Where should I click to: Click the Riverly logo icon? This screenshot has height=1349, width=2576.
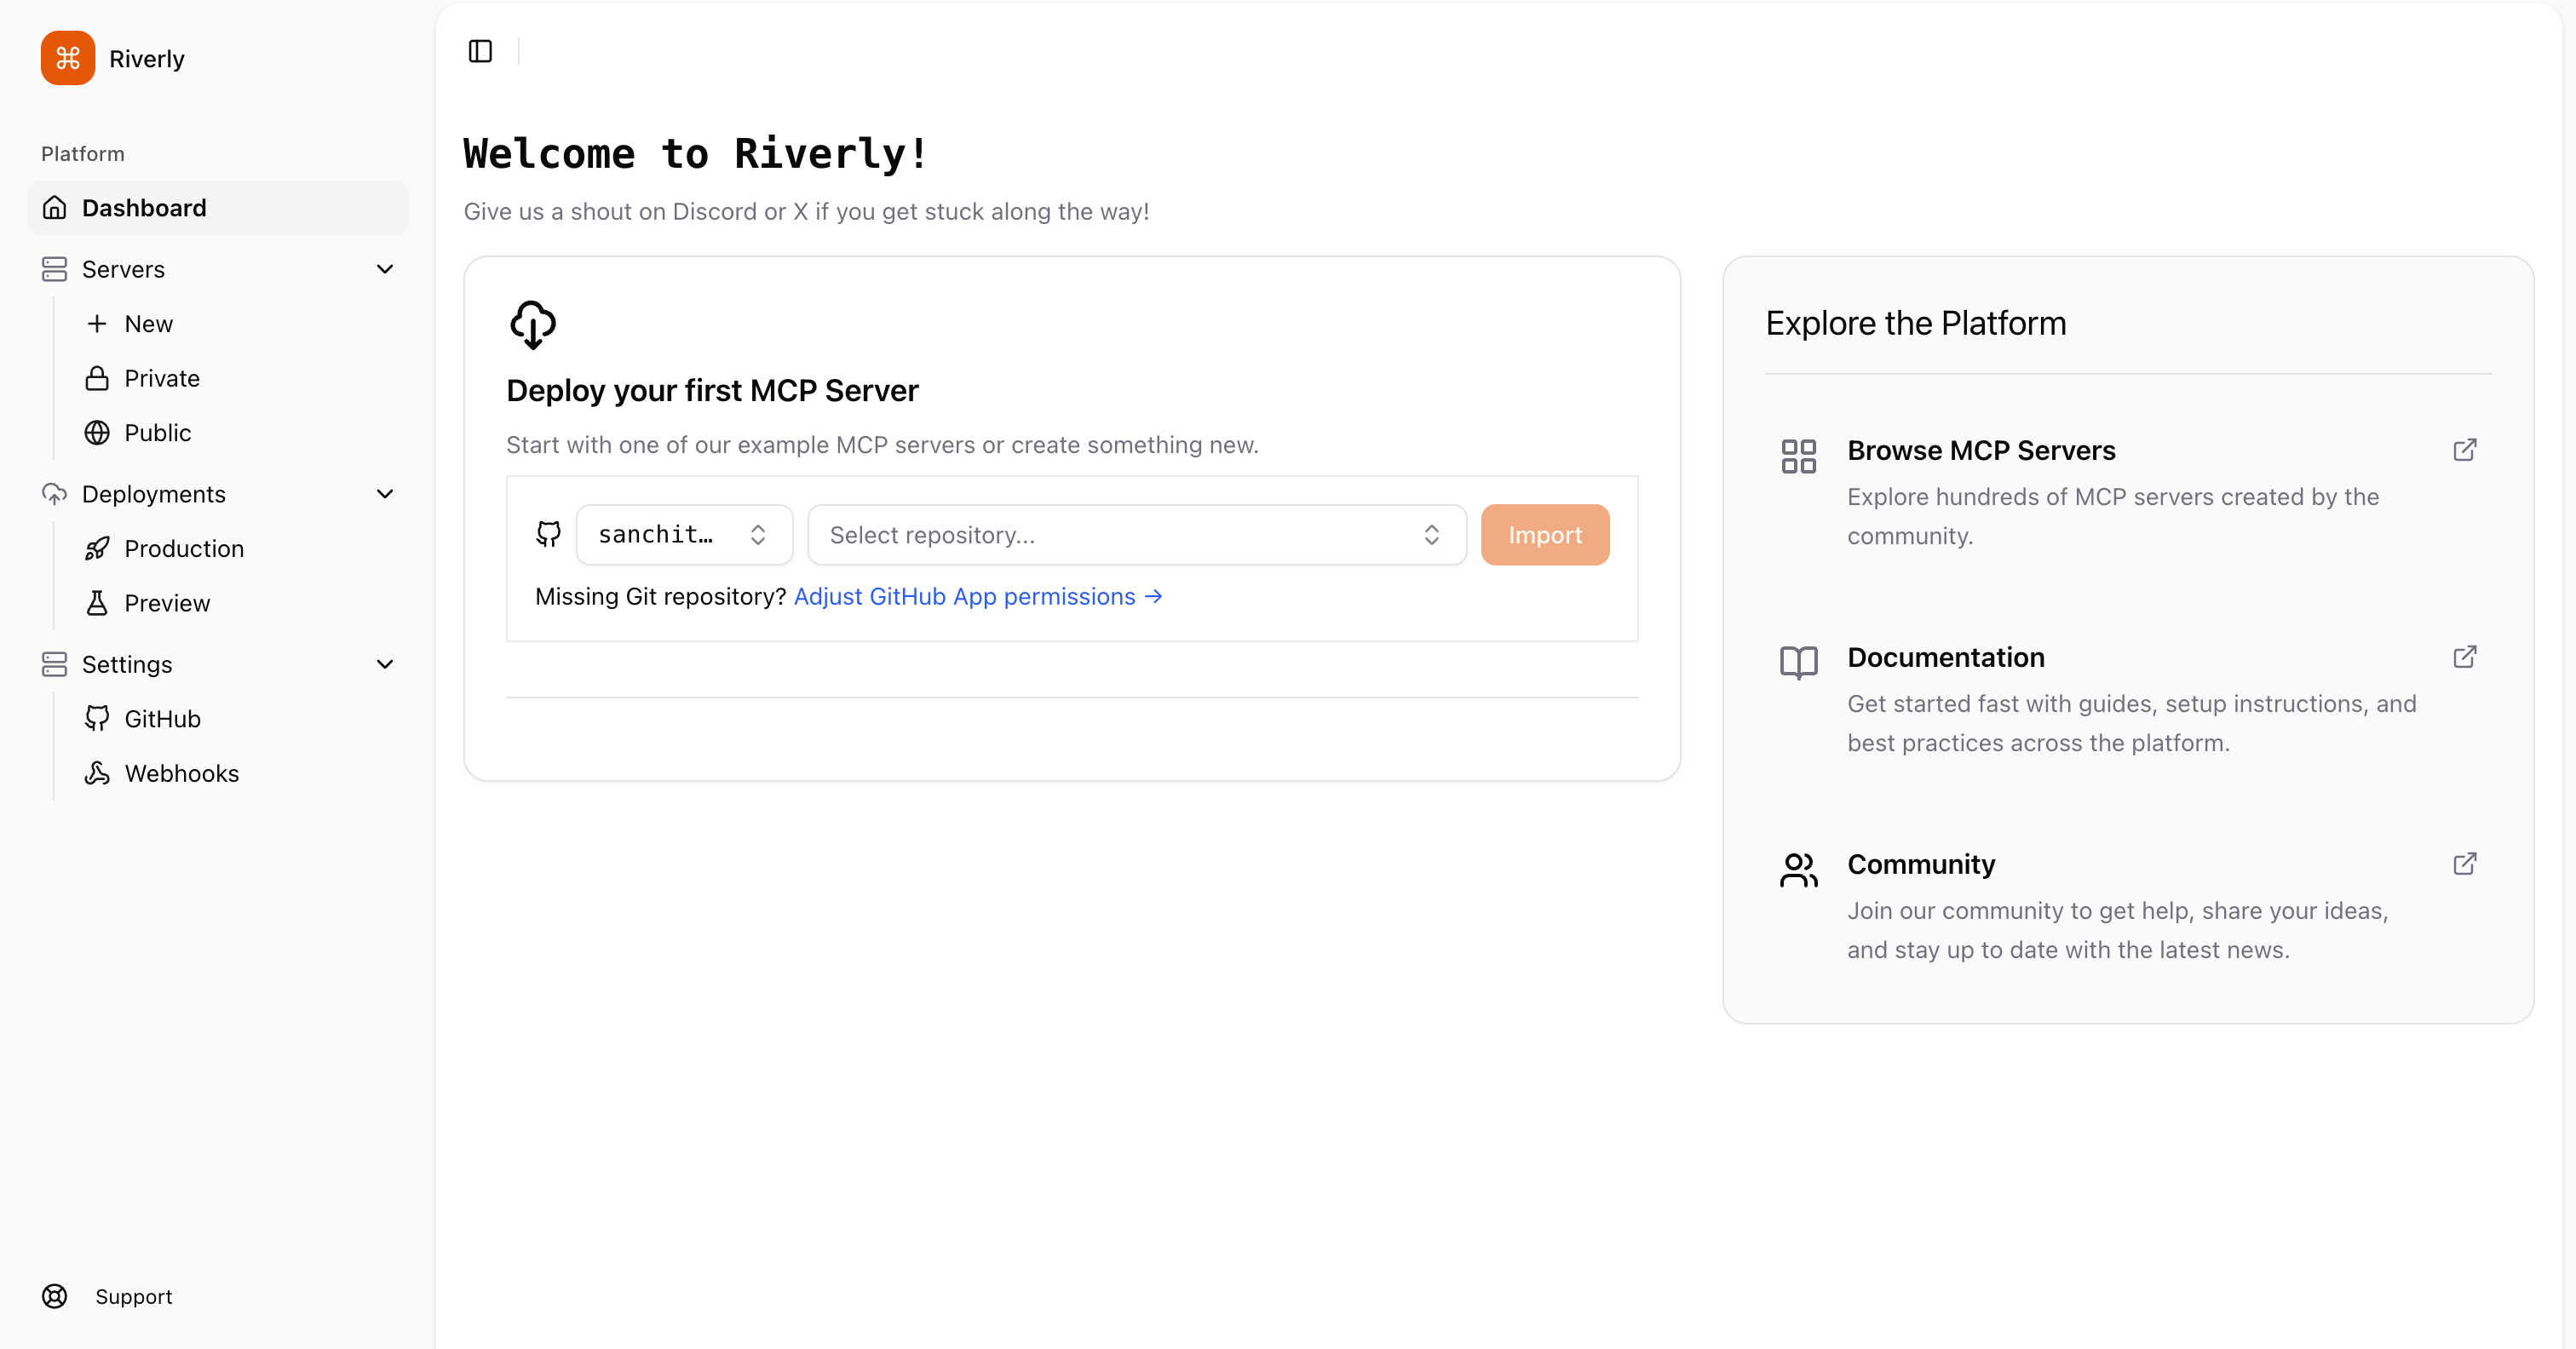(x=67, y=58)
